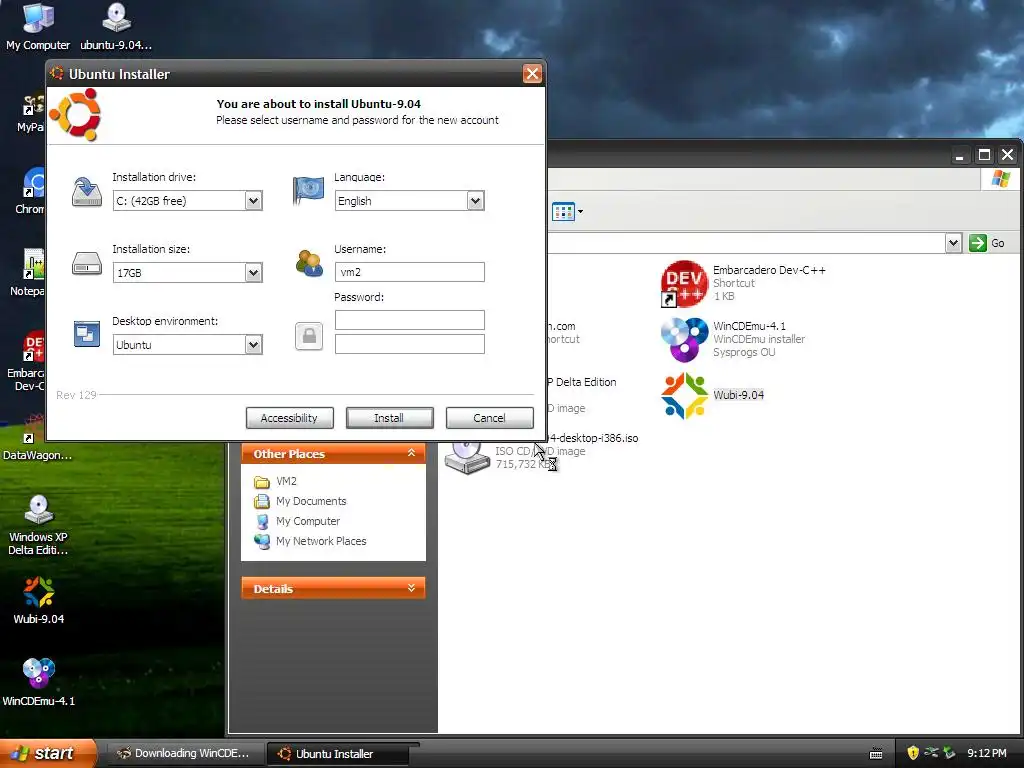The width and height of the screenshot is (1024, 768).
Task: Select Embarcadero Dev-C++ in Explorer window
Action: tap(743, 283)
